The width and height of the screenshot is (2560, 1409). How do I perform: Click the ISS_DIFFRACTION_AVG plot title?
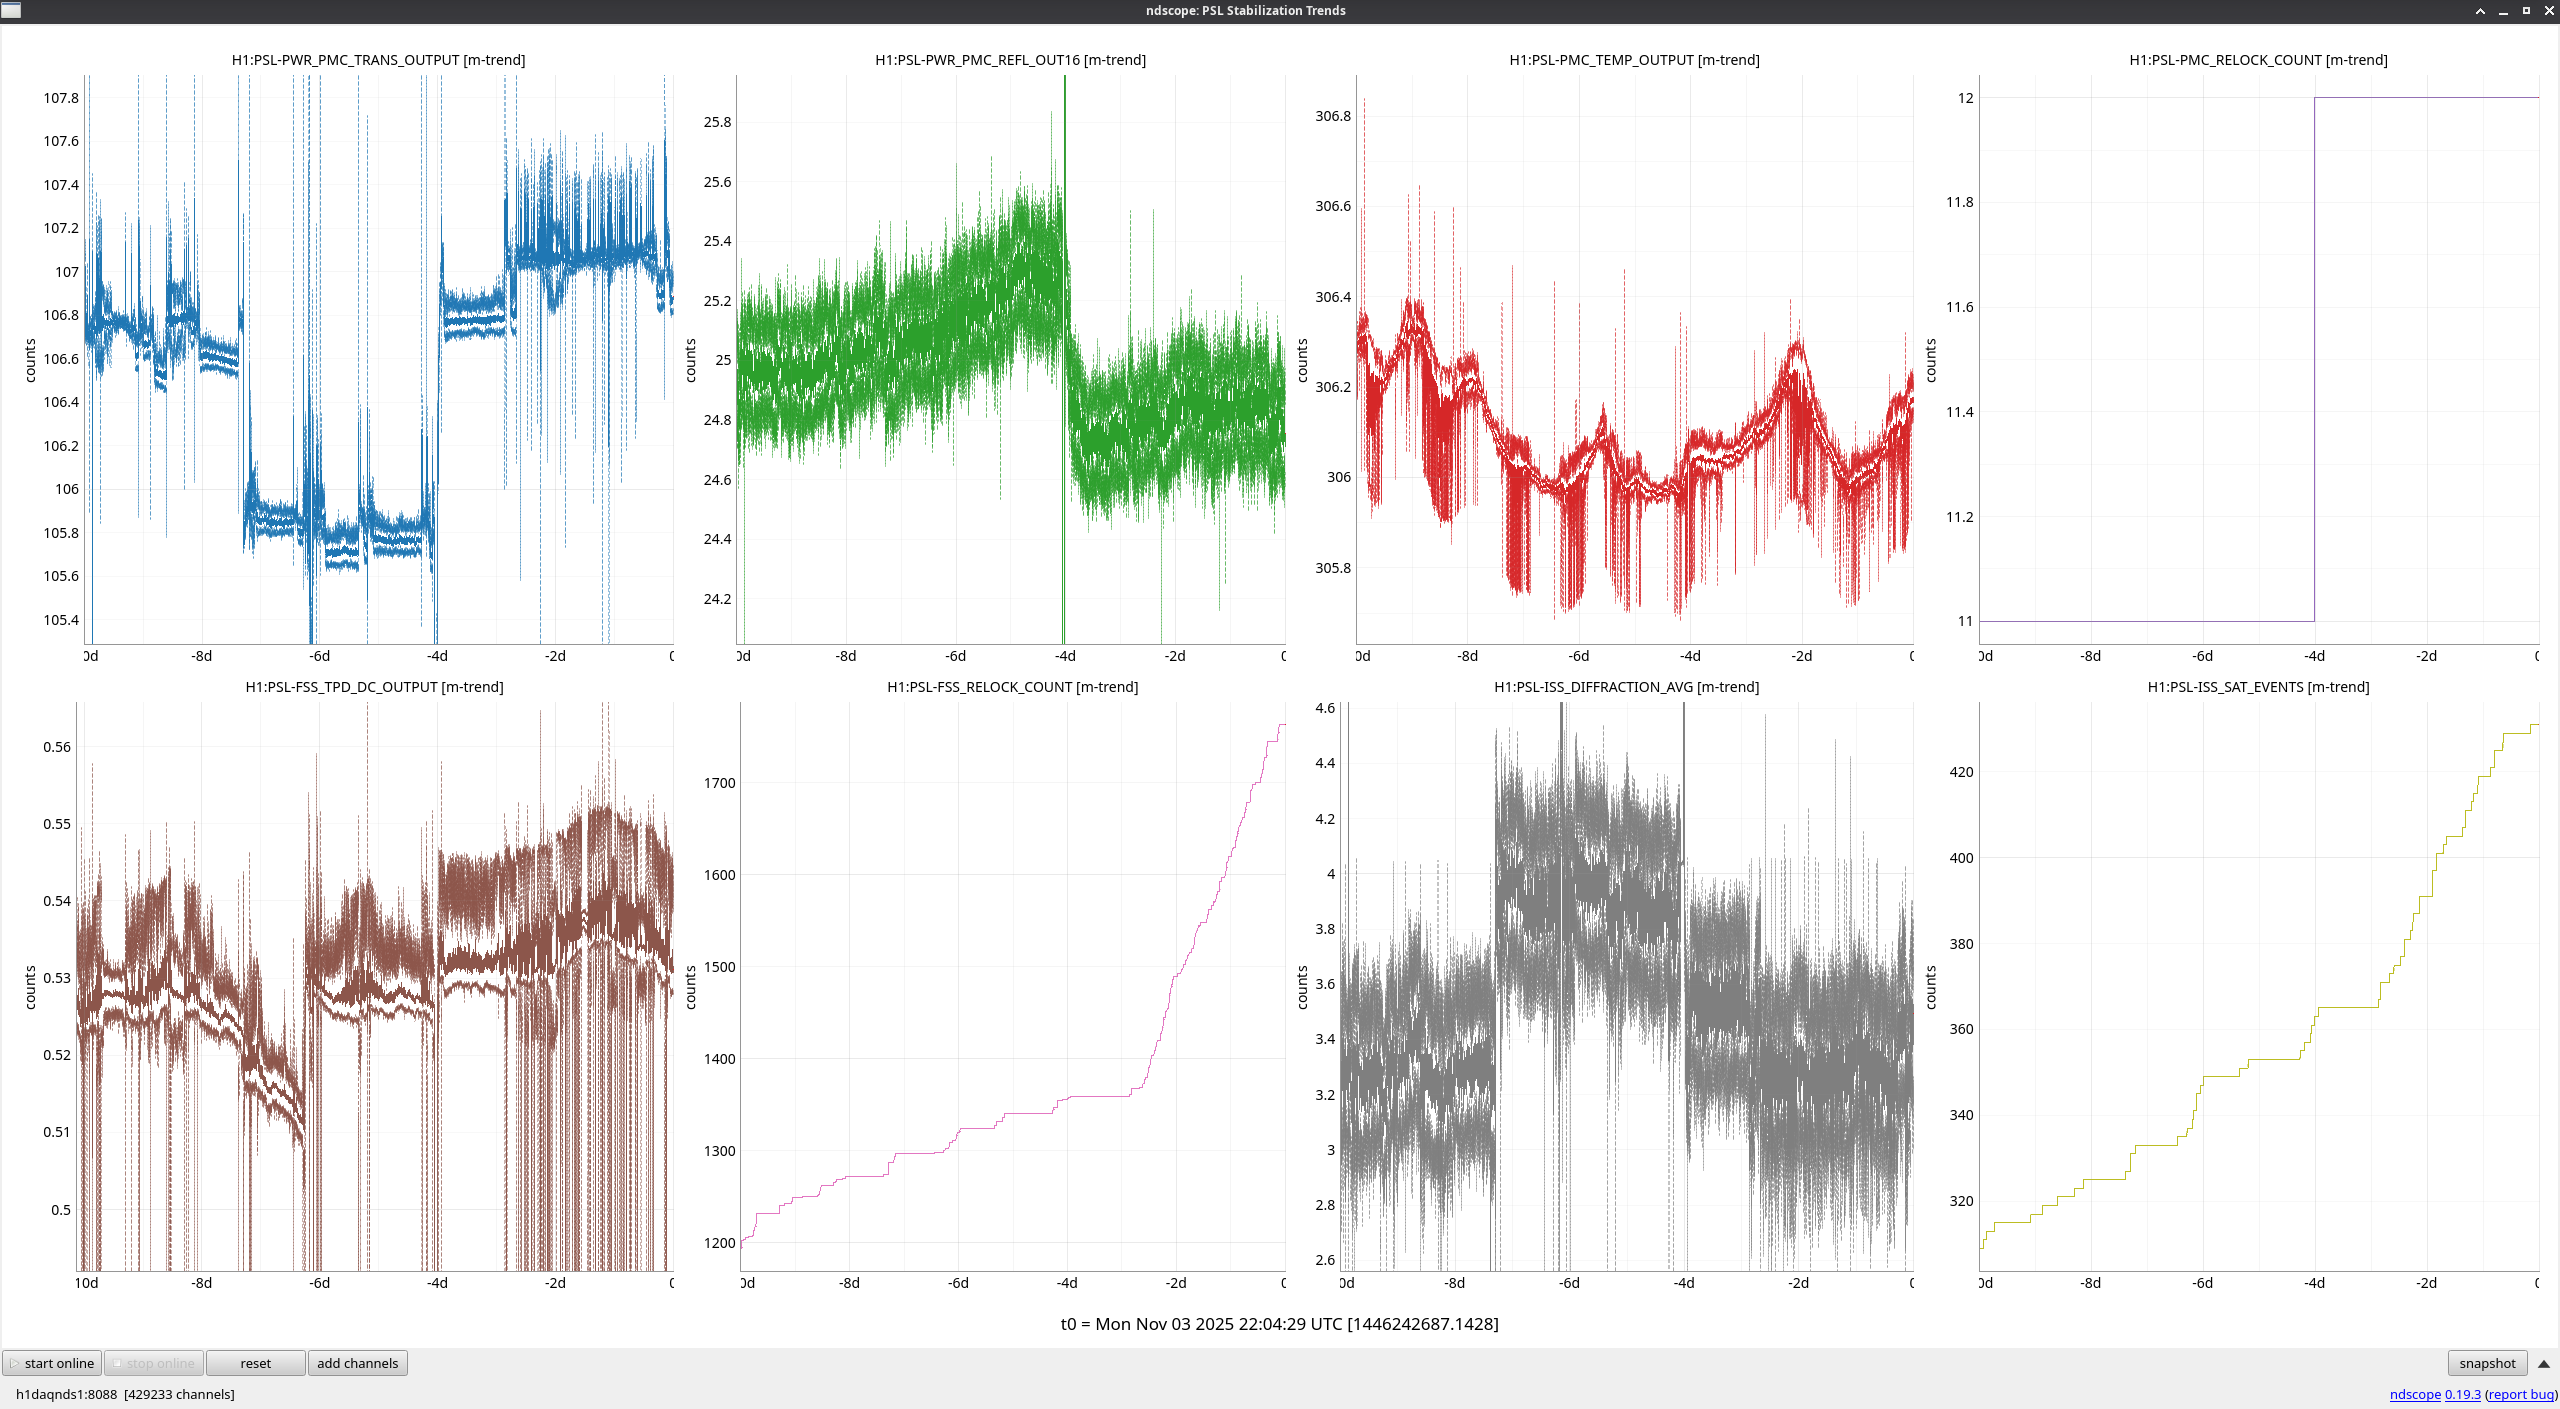tap(1626, 687)
